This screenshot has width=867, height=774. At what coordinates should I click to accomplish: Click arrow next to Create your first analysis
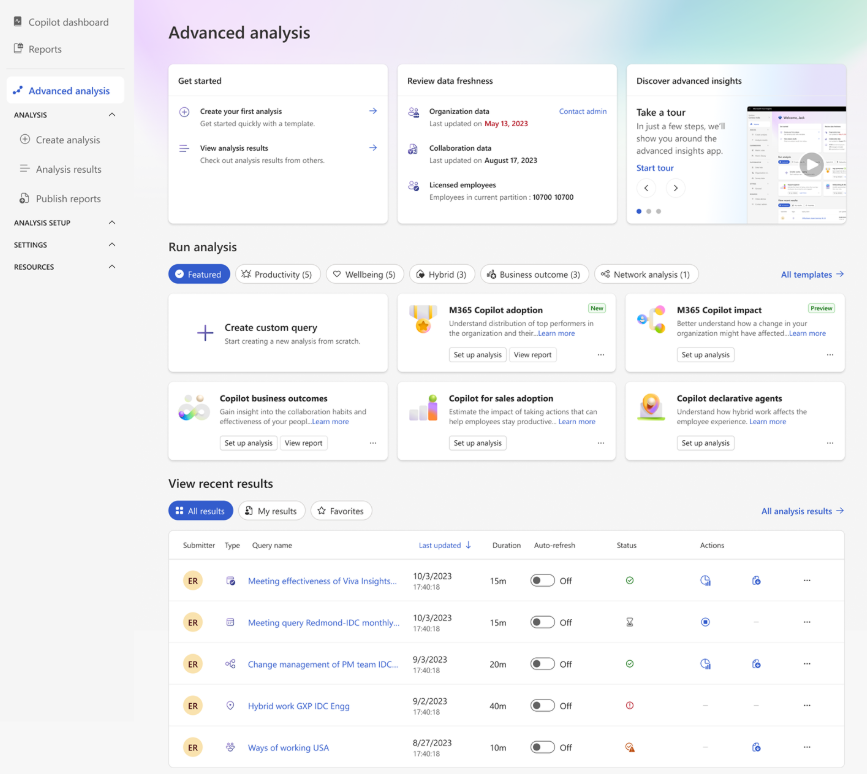373,111
